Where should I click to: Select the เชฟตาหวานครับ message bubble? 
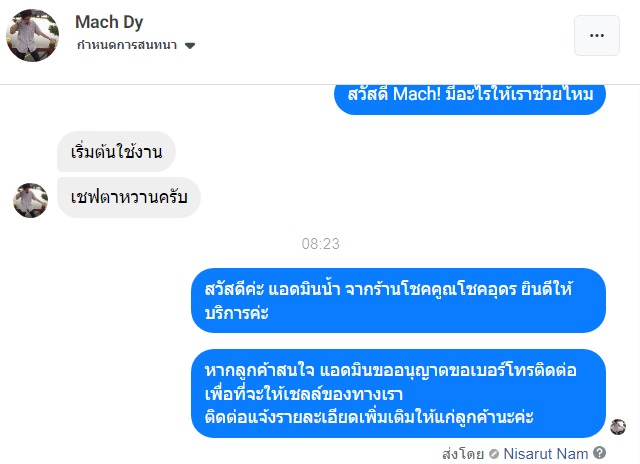click(129, 197)
